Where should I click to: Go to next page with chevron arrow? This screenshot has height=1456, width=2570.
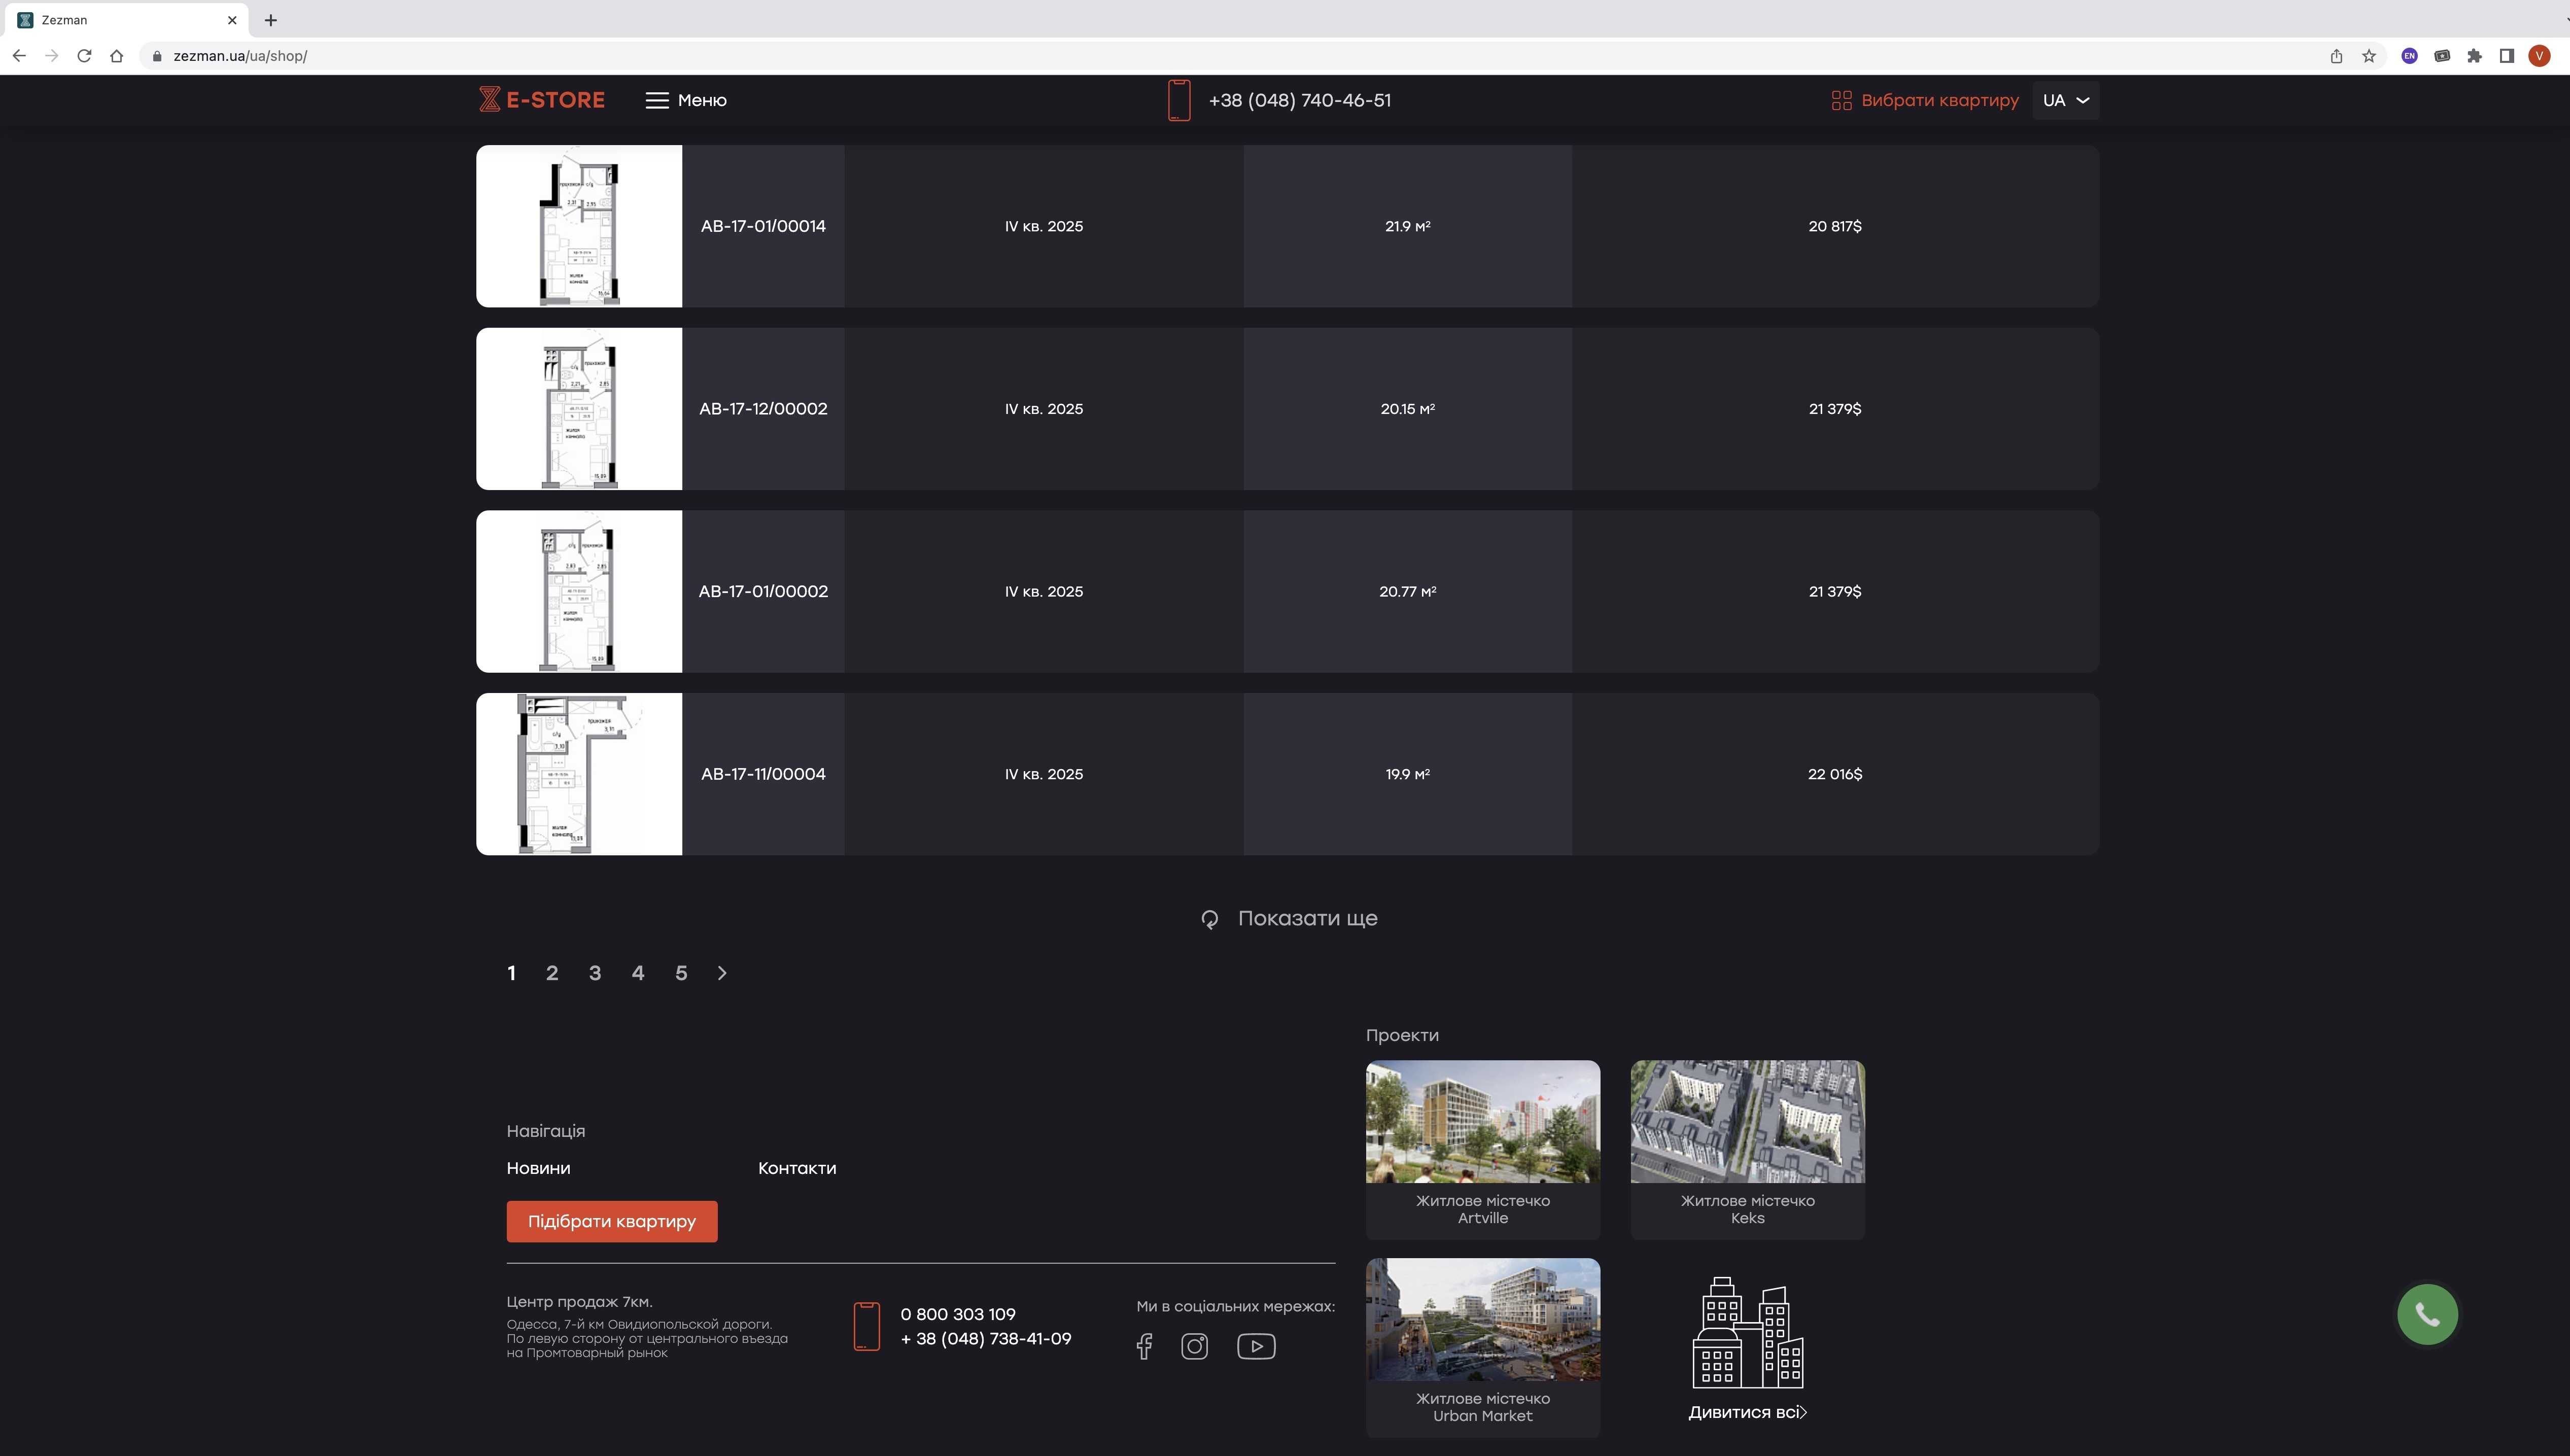pos(722,973)
